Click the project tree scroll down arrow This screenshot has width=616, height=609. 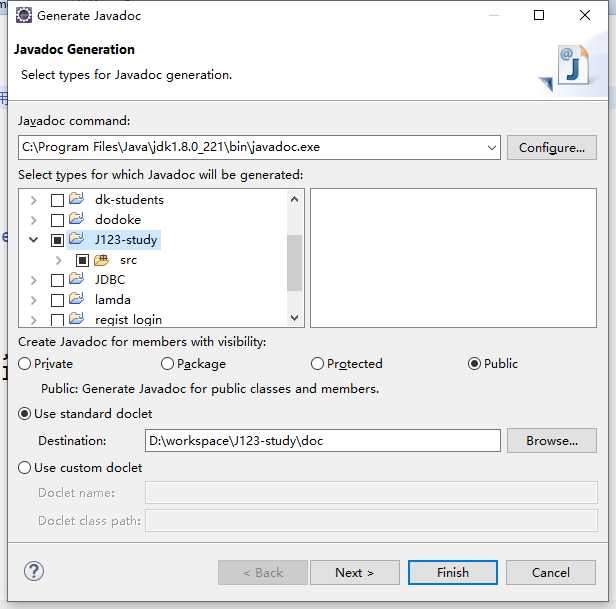pyautogui.click(x=294, y=317)
